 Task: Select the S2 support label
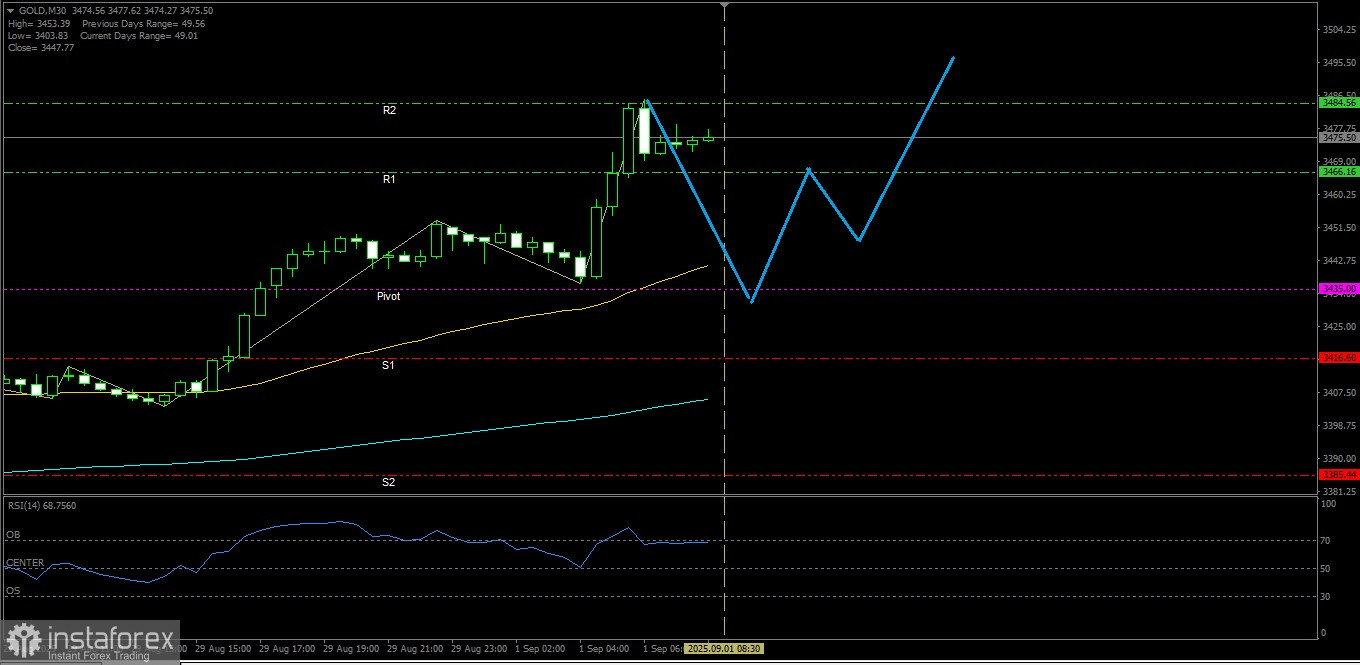click(x=388, y=482)
